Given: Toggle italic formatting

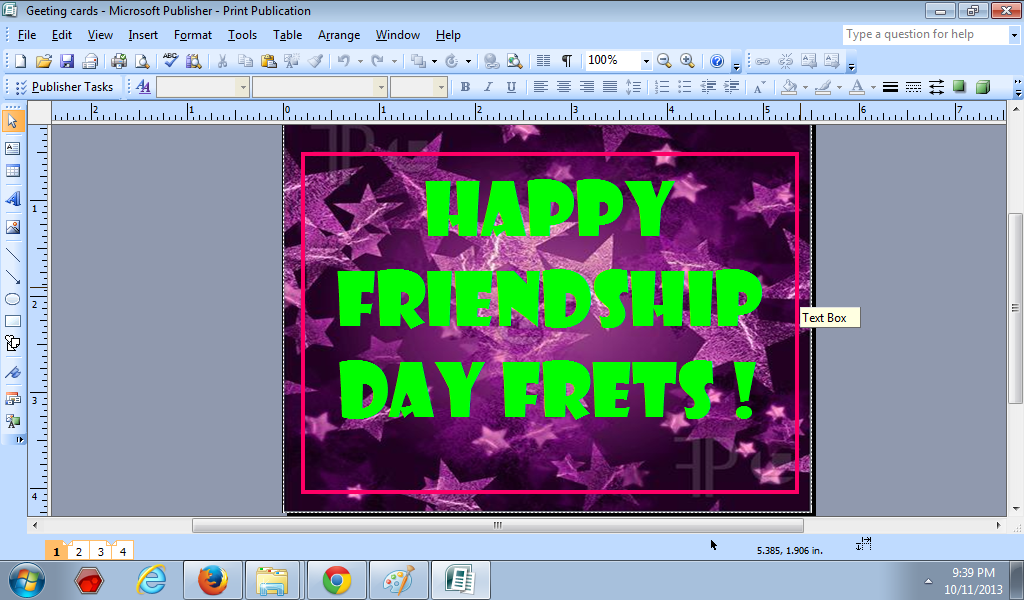Looking at the screenshot, I should coord(487,87).
